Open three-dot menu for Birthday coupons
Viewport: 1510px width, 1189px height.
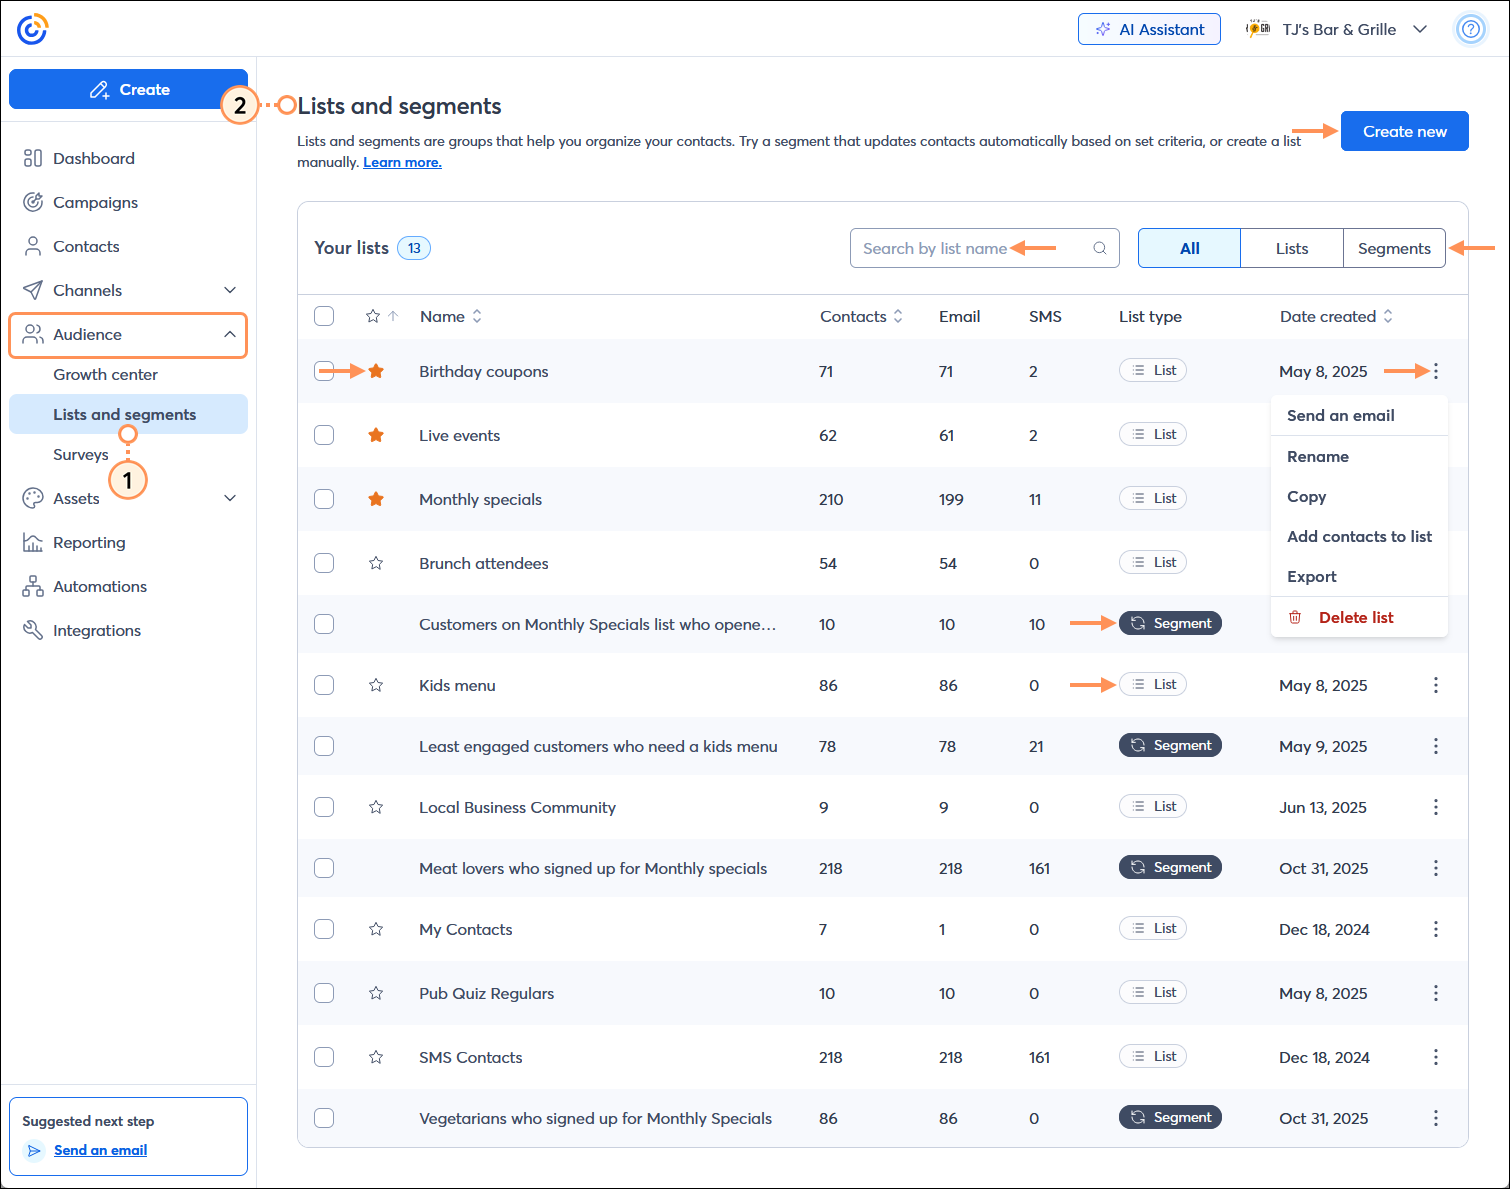tap(1436, 371)
